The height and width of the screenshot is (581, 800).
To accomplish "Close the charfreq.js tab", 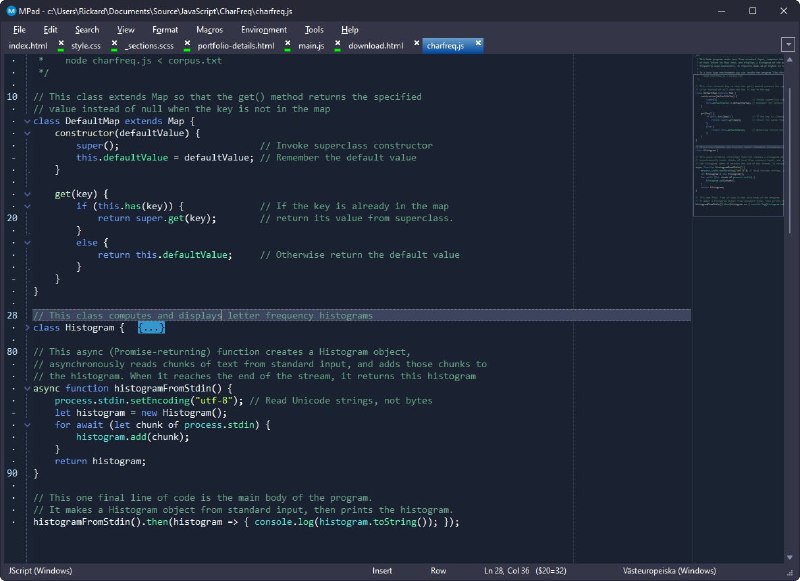I will click(x=478, y=43).
